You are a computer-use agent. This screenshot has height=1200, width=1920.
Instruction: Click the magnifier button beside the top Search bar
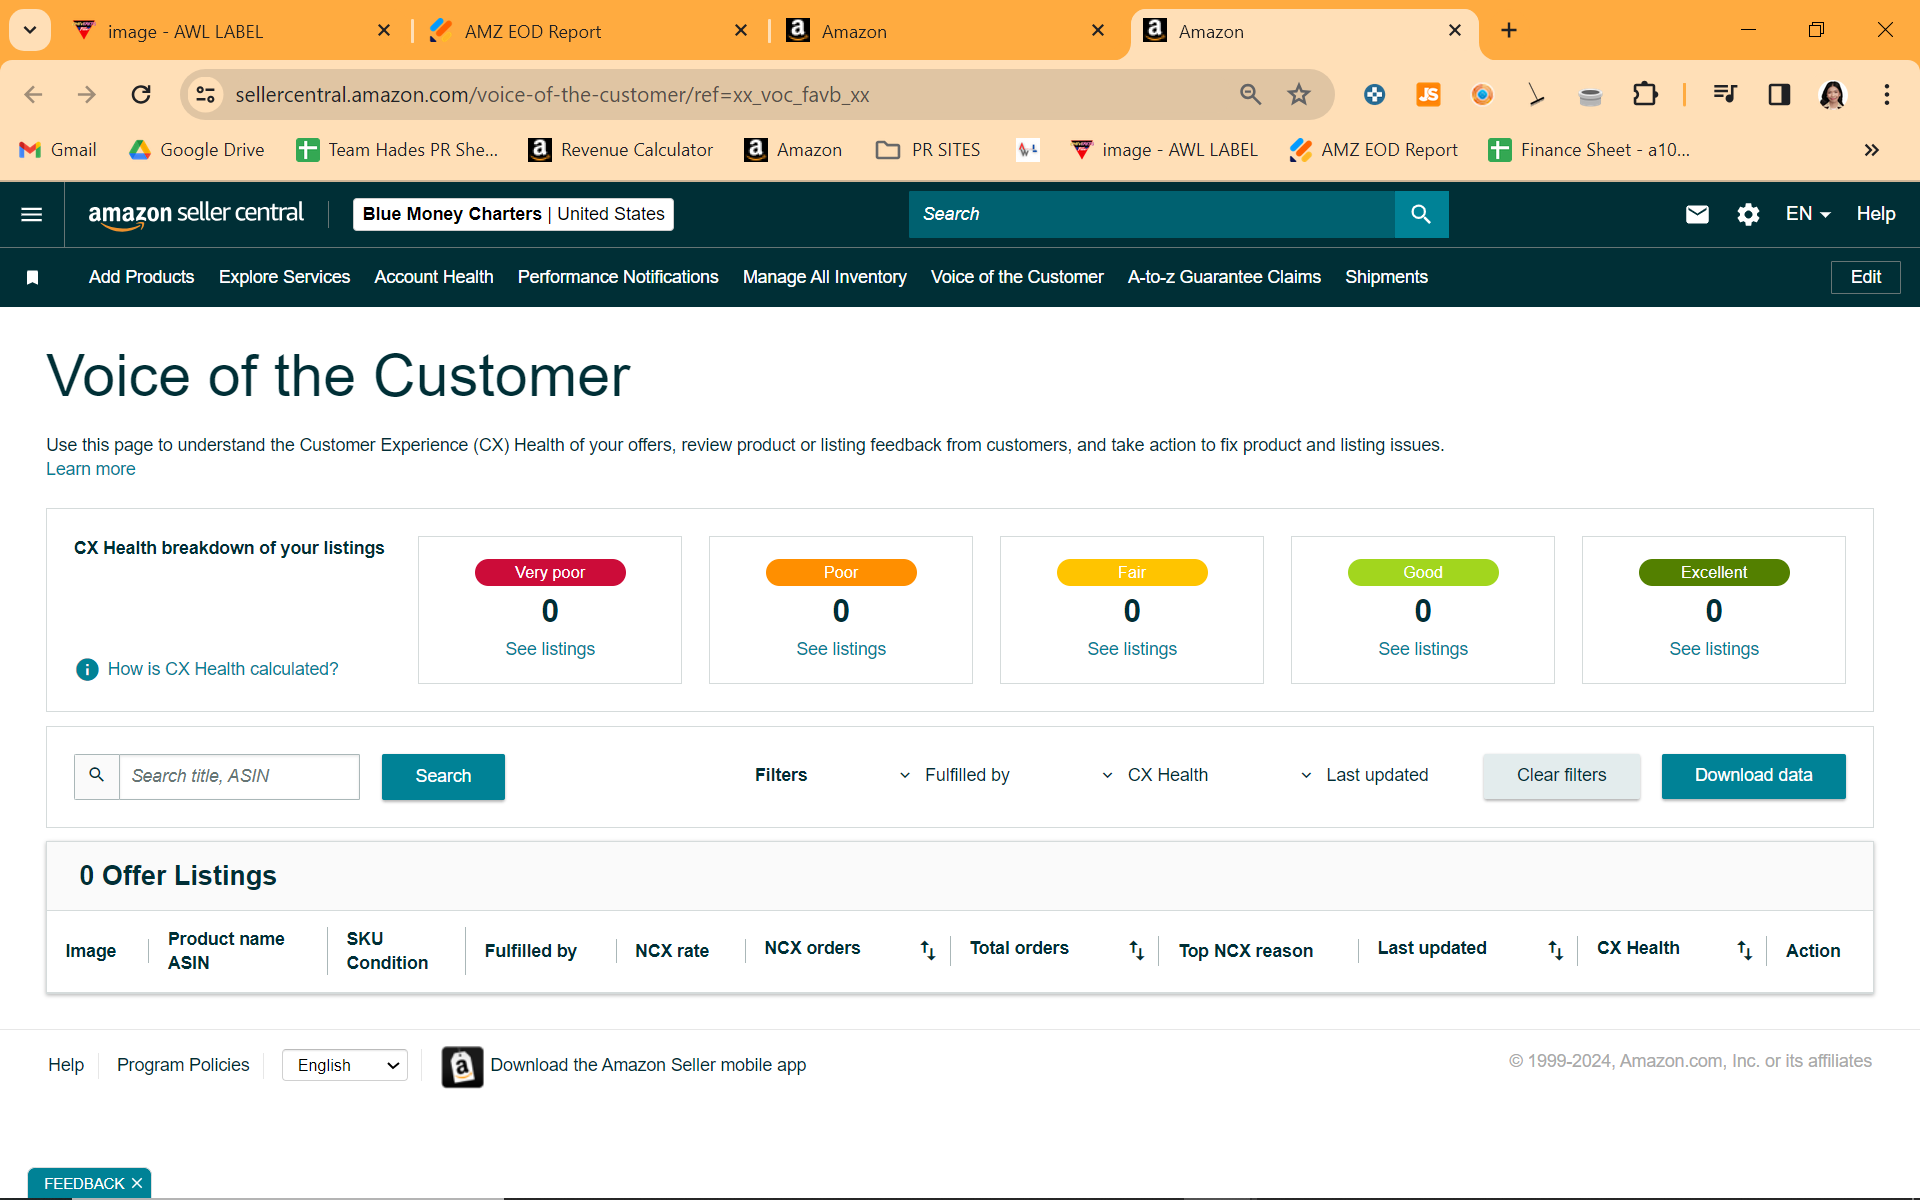pyautogui.click(x=1421, y=214)
